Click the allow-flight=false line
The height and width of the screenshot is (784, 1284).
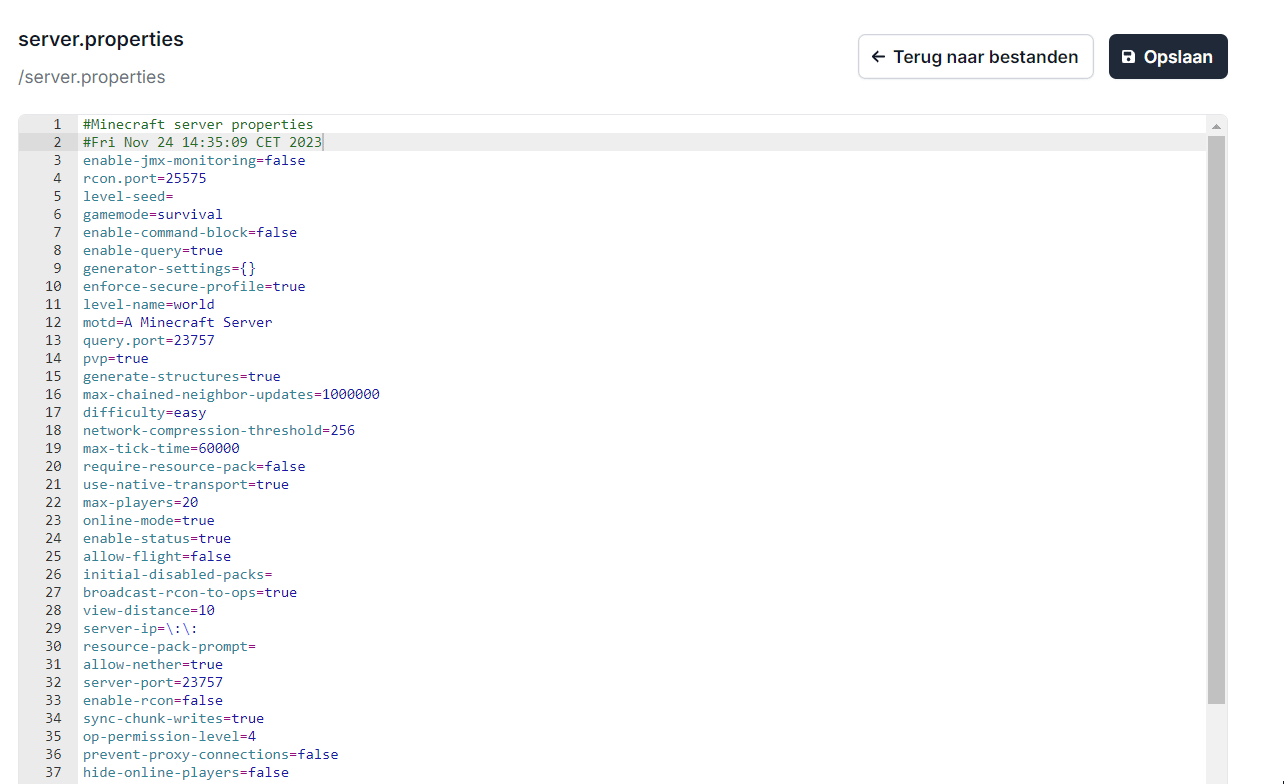pos(156,556)
